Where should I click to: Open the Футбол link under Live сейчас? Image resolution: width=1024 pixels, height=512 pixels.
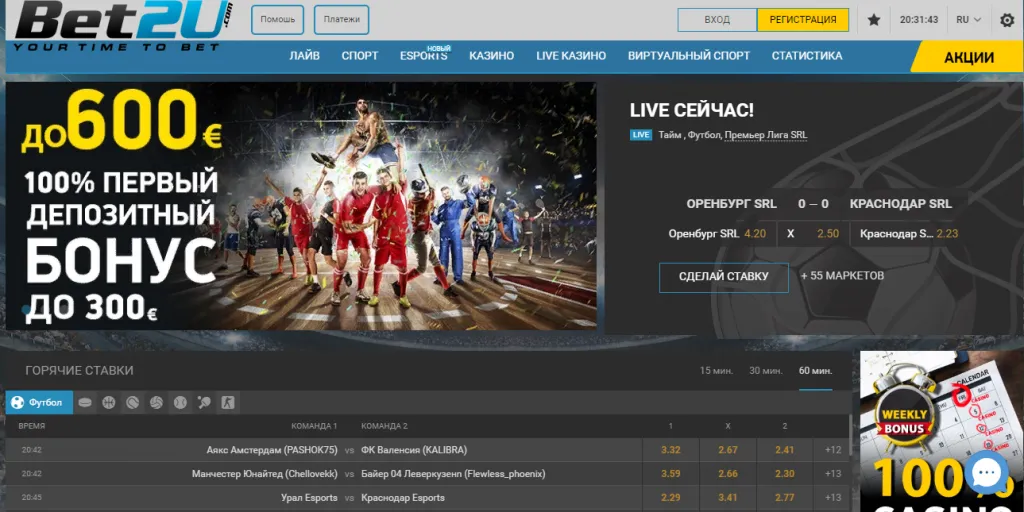pyautogui.click(x=705, y=135)
